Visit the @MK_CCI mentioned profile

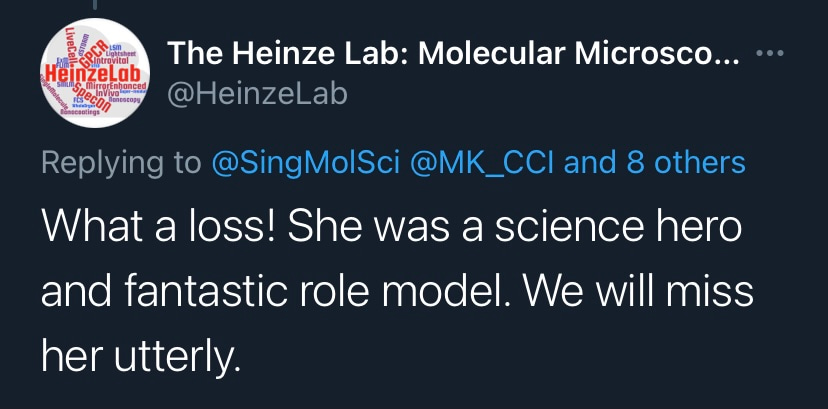point(486,162)
